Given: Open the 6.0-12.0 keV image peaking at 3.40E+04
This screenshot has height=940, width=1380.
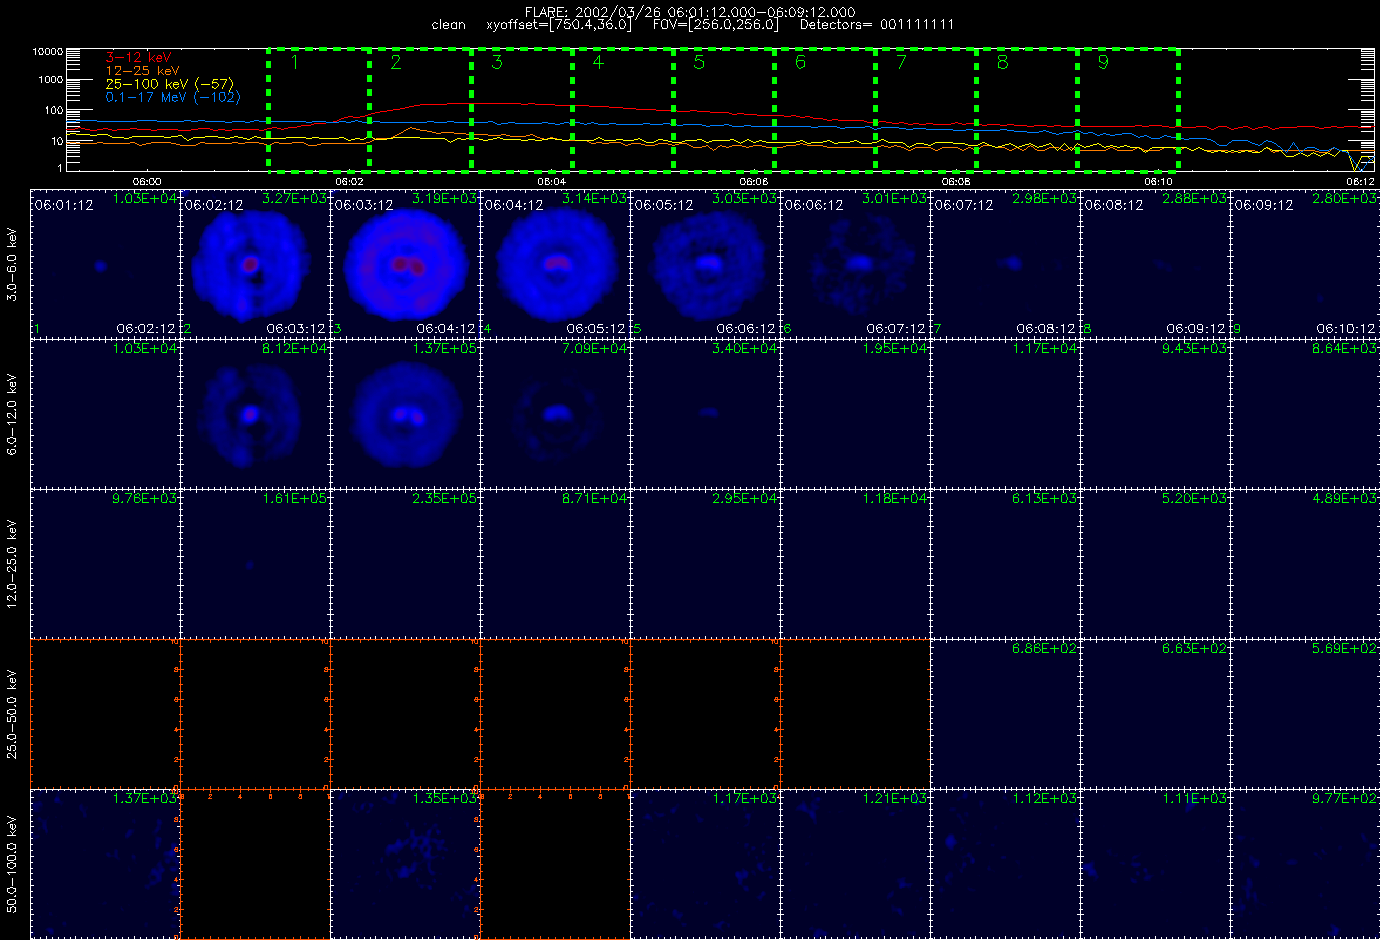Looking at the screenshot, I should point(705,414).
